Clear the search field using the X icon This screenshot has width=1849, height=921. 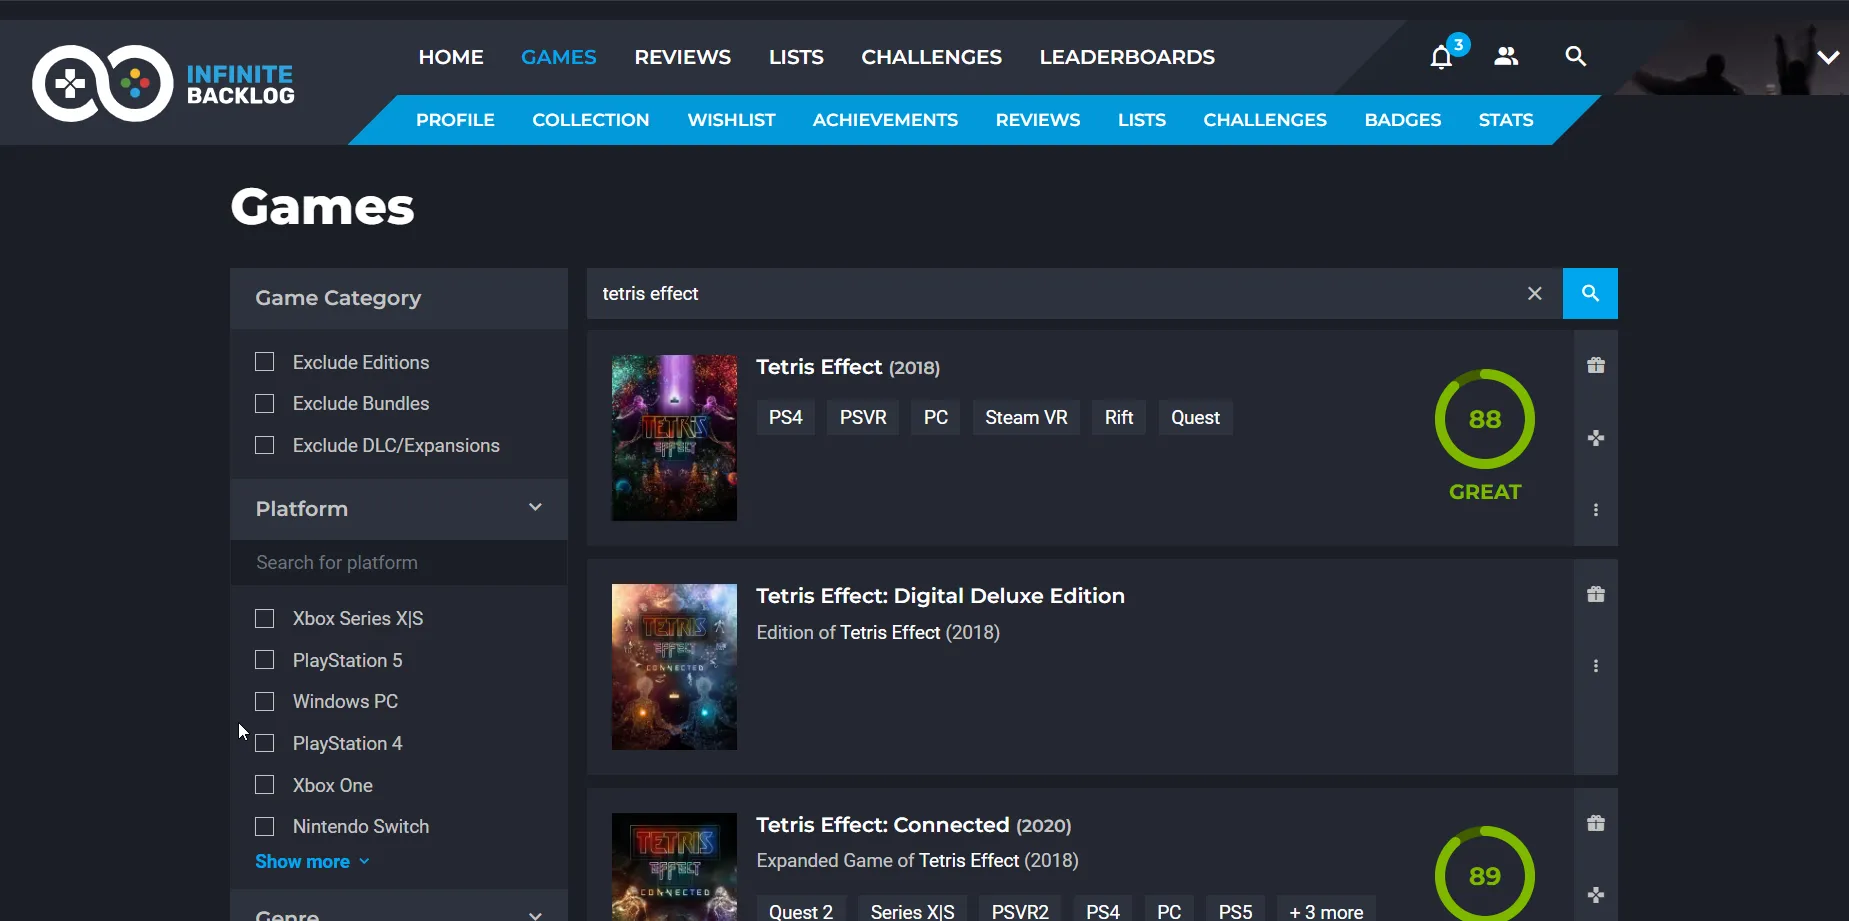point(1535,293)
